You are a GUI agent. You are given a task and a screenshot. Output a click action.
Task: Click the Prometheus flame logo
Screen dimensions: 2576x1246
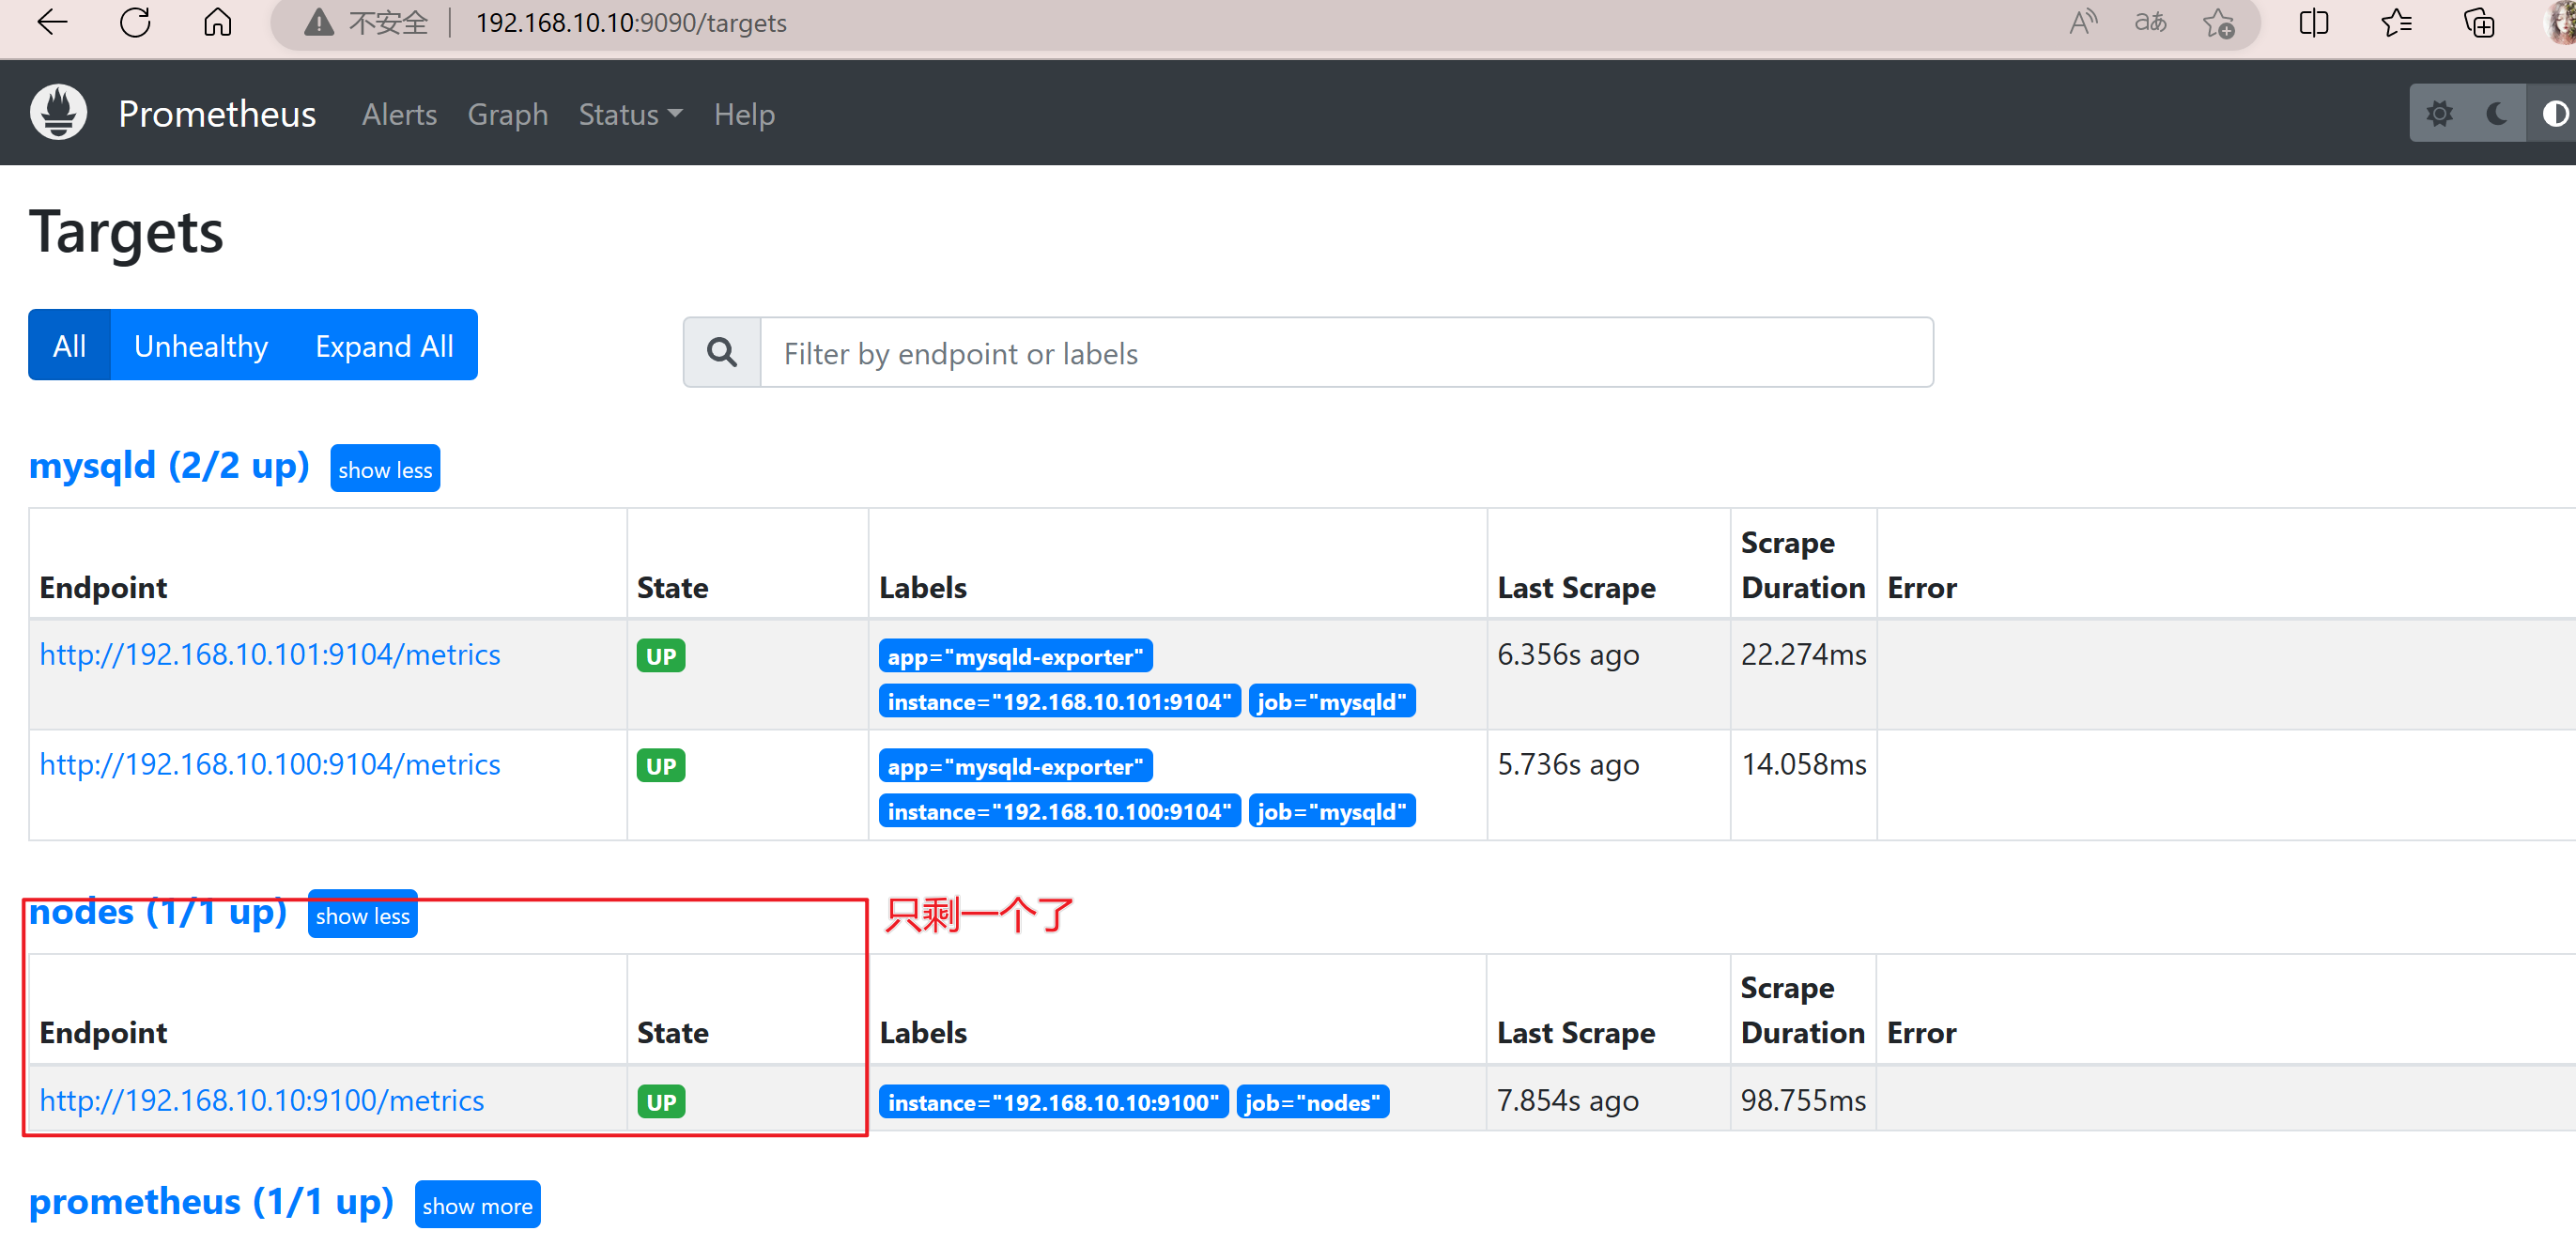click(x=58, y=112)
